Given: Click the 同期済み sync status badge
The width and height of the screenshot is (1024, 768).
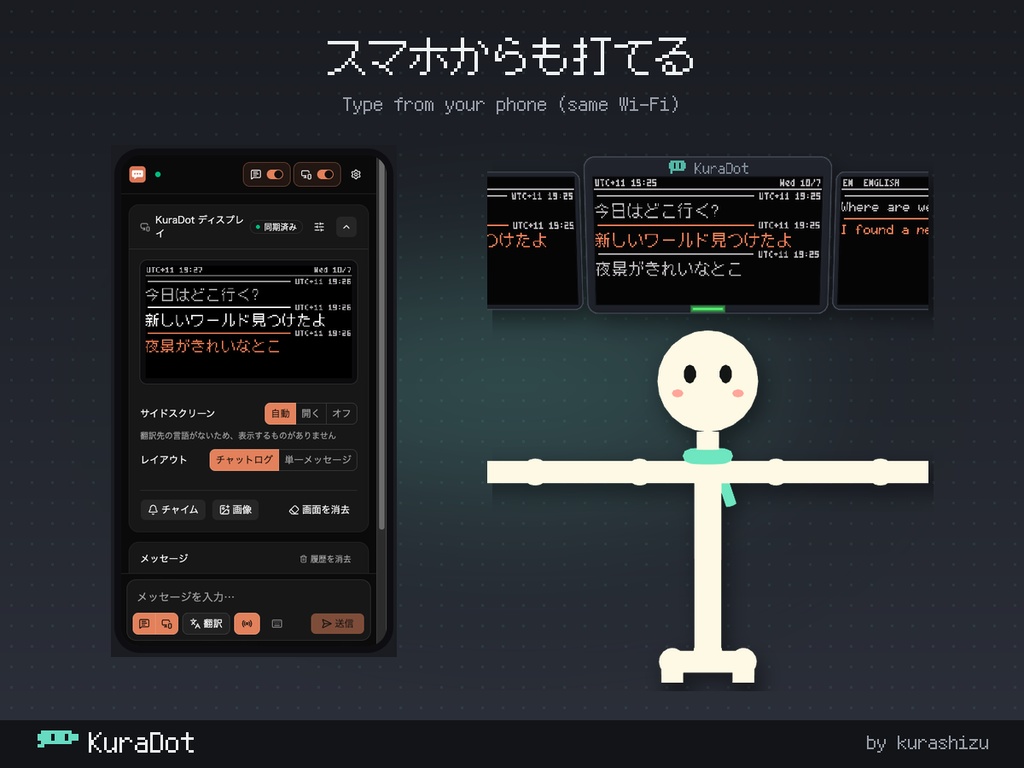Looking at the screenshot, I should [276, 227].
